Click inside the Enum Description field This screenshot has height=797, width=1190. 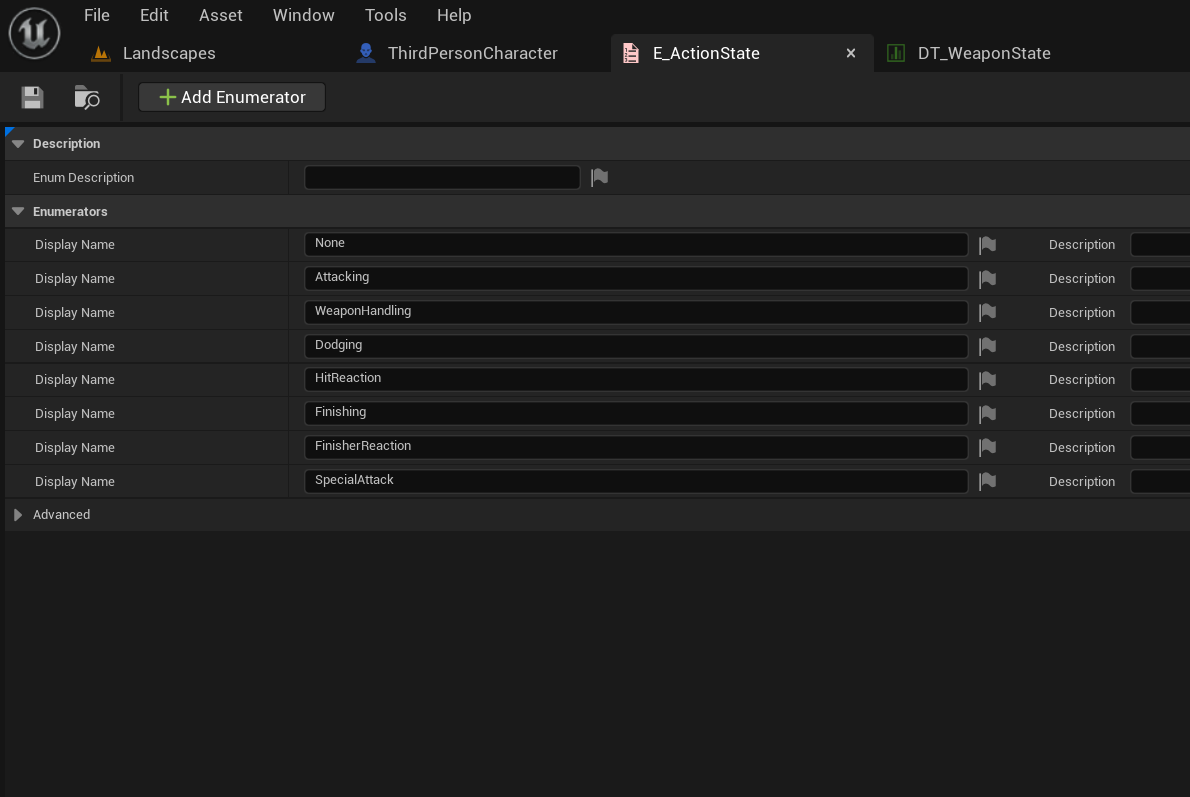(442, 176)
